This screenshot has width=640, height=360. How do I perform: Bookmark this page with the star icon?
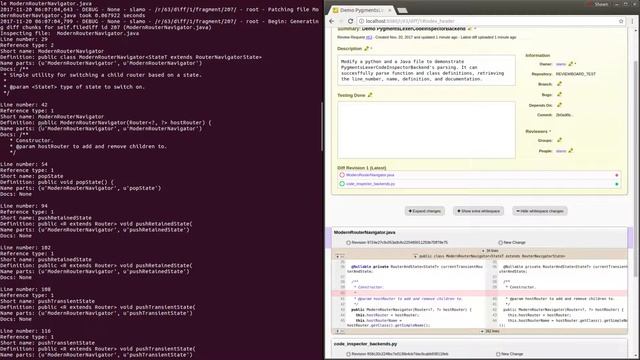[x=621, y=21]
